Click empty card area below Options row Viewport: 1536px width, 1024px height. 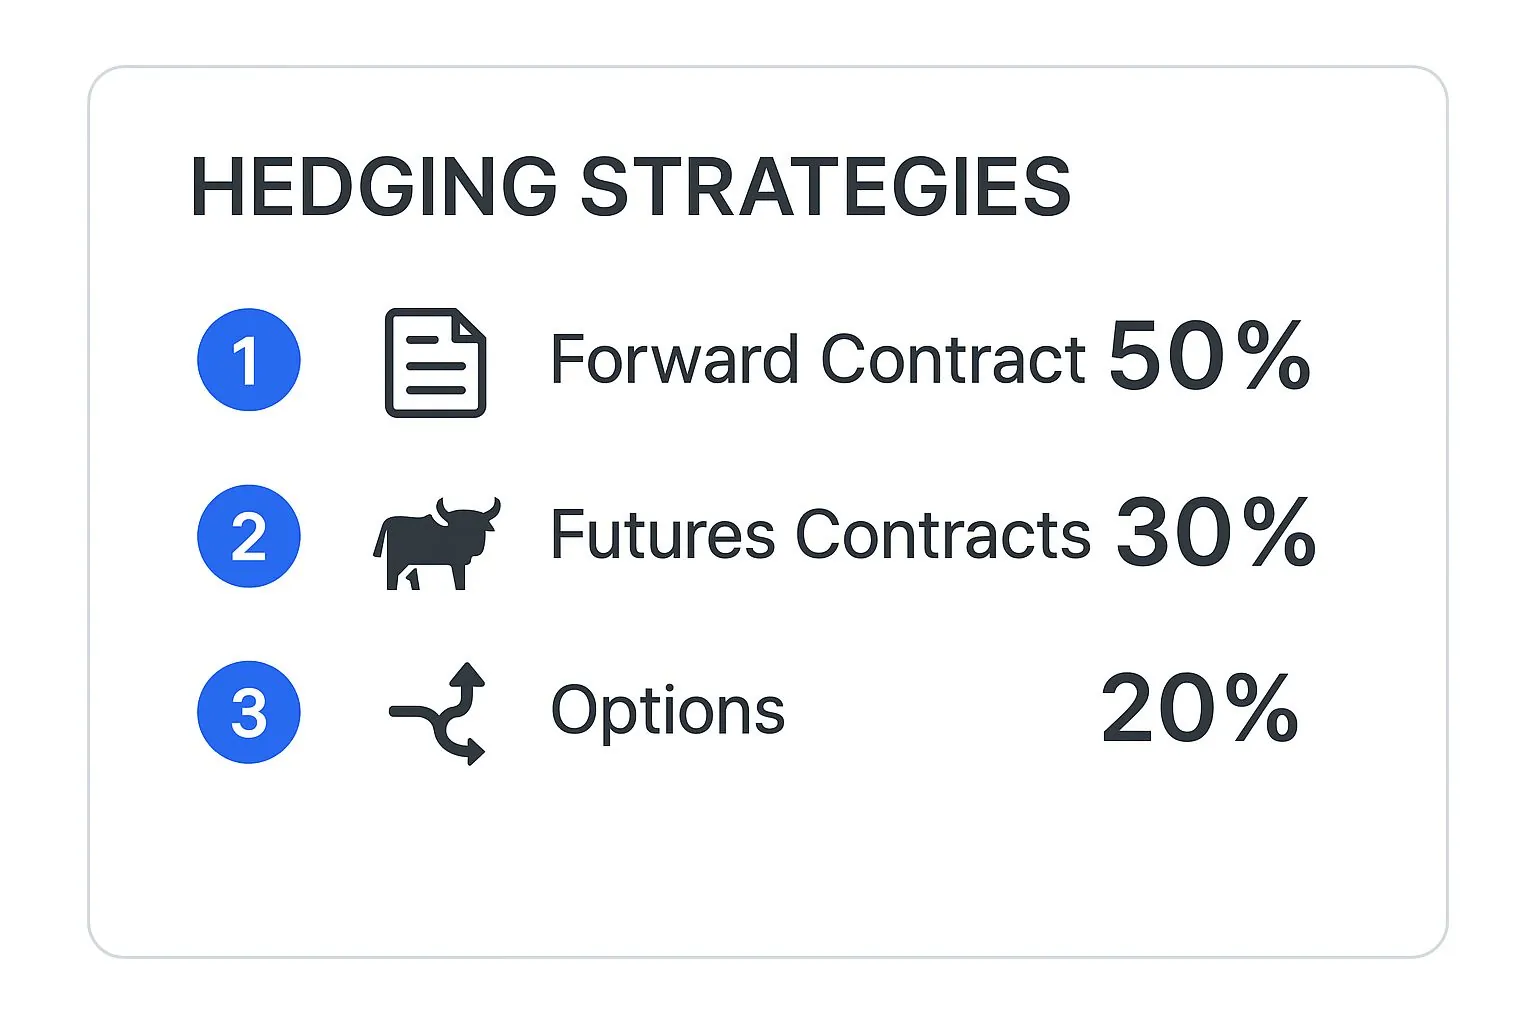(767, 860)
